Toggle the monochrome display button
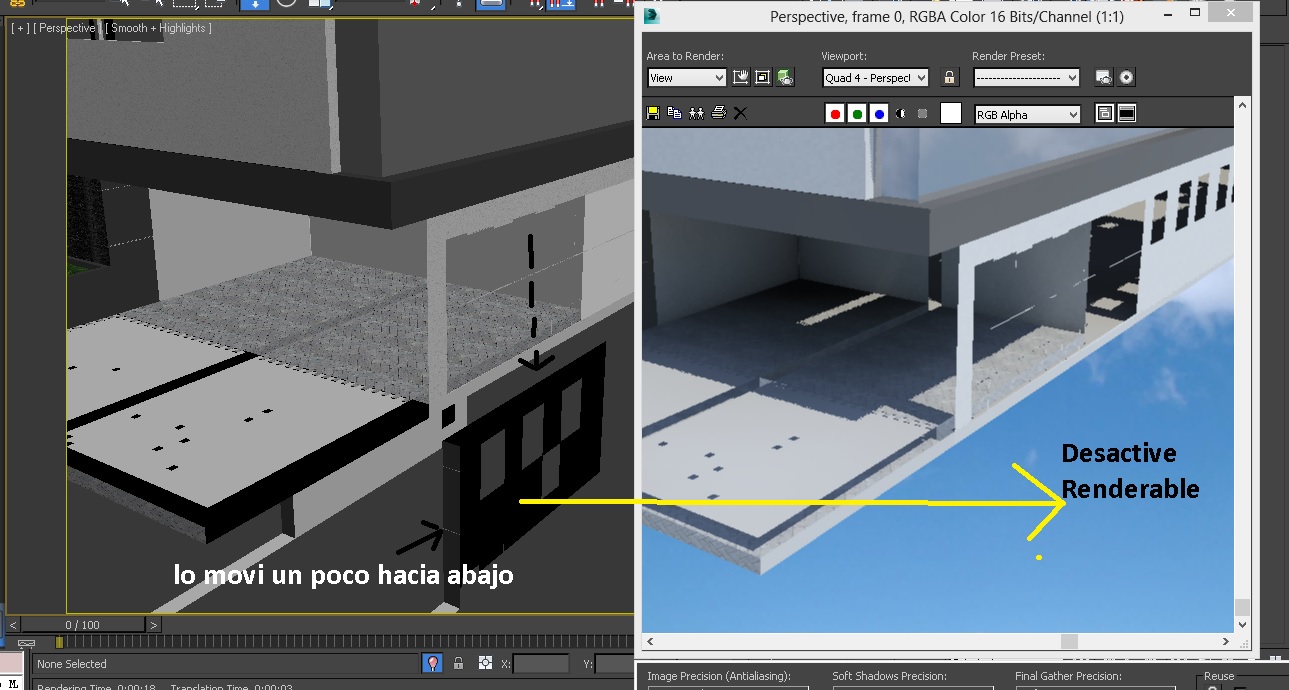Viewport: 1289px width, 690px height. tap(922, 114)
